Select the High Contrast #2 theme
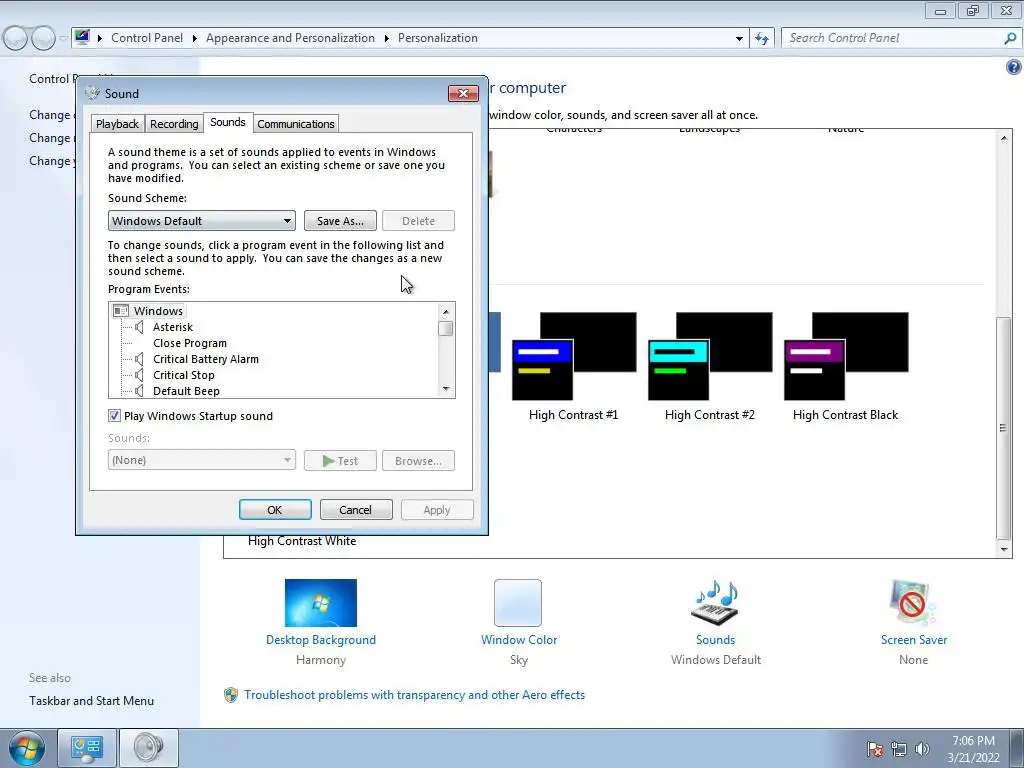 point(710,366)
